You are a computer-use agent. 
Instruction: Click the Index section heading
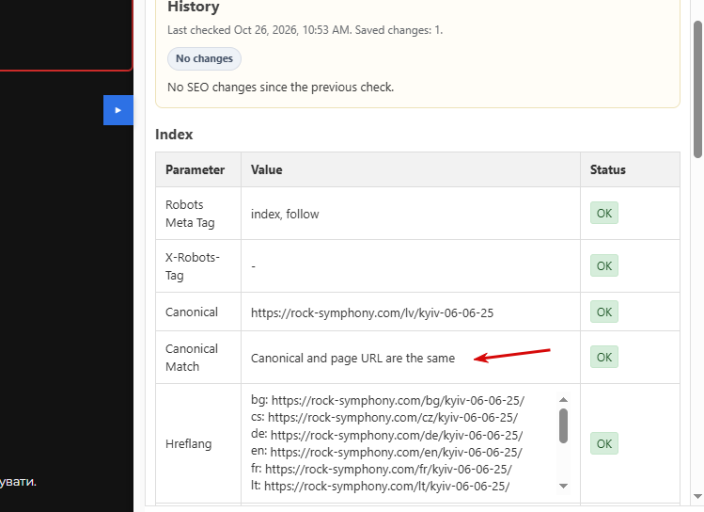[174, 134]
